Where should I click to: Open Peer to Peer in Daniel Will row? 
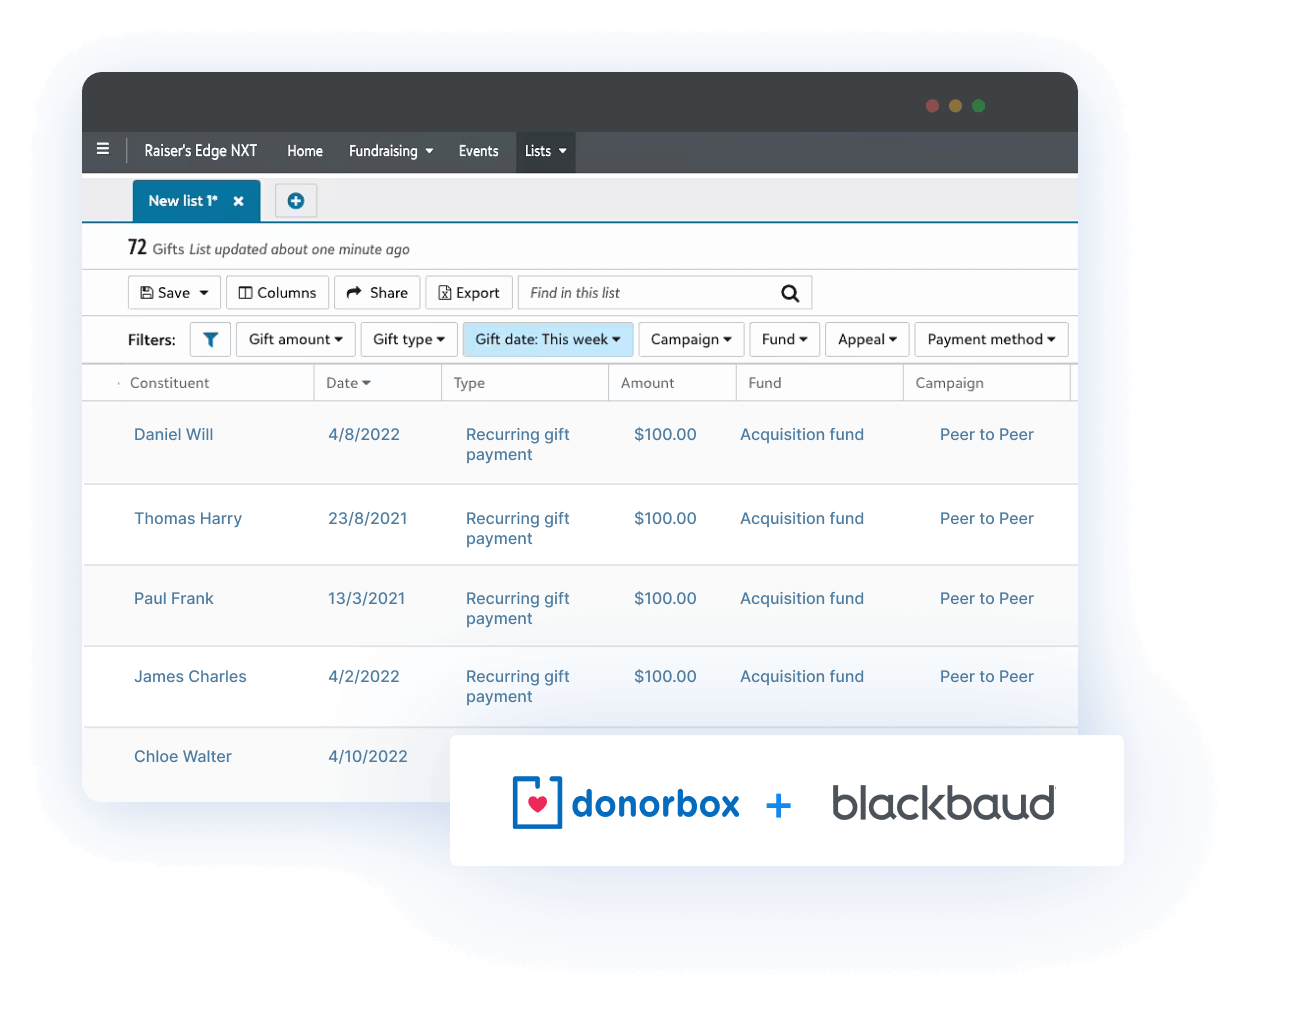click(987, 435)
